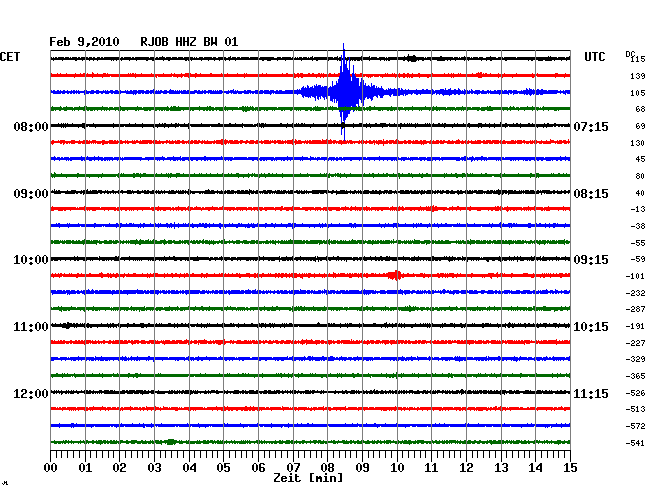The height and width of the screenshot is (494, 650).
Task: Click the DC offset value -13
Action: pyautogui.click(x=638, y=209)
